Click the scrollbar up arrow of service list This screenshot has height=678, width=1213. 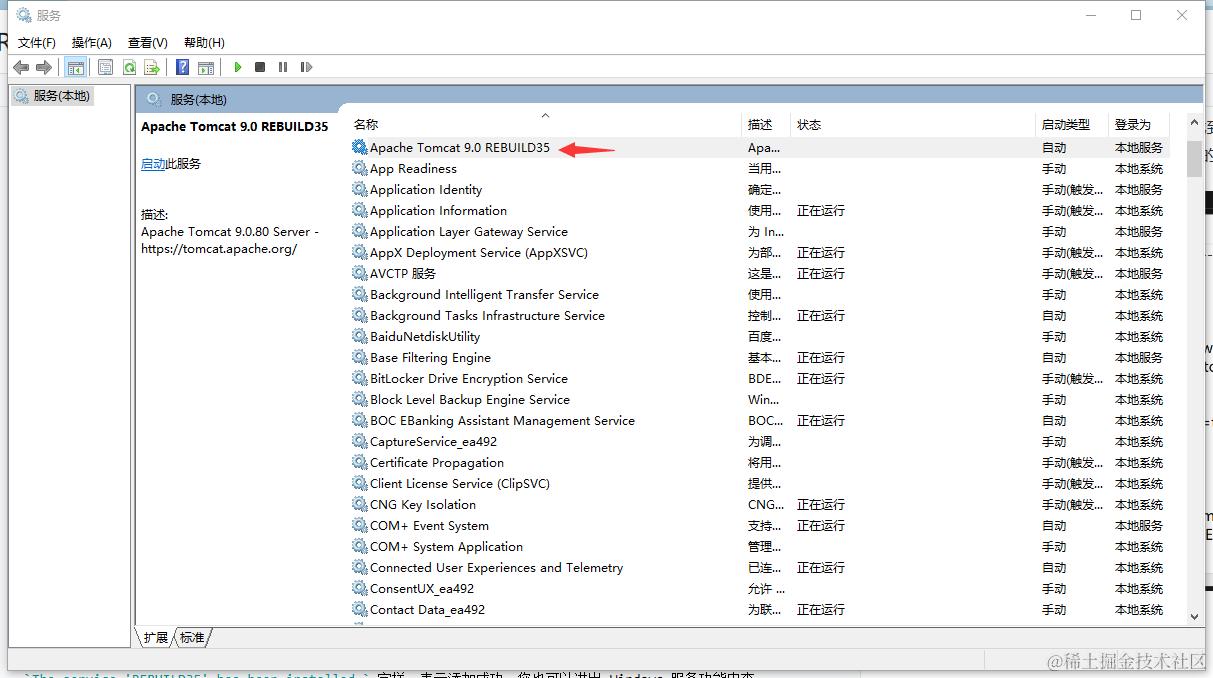(1194, 123)
